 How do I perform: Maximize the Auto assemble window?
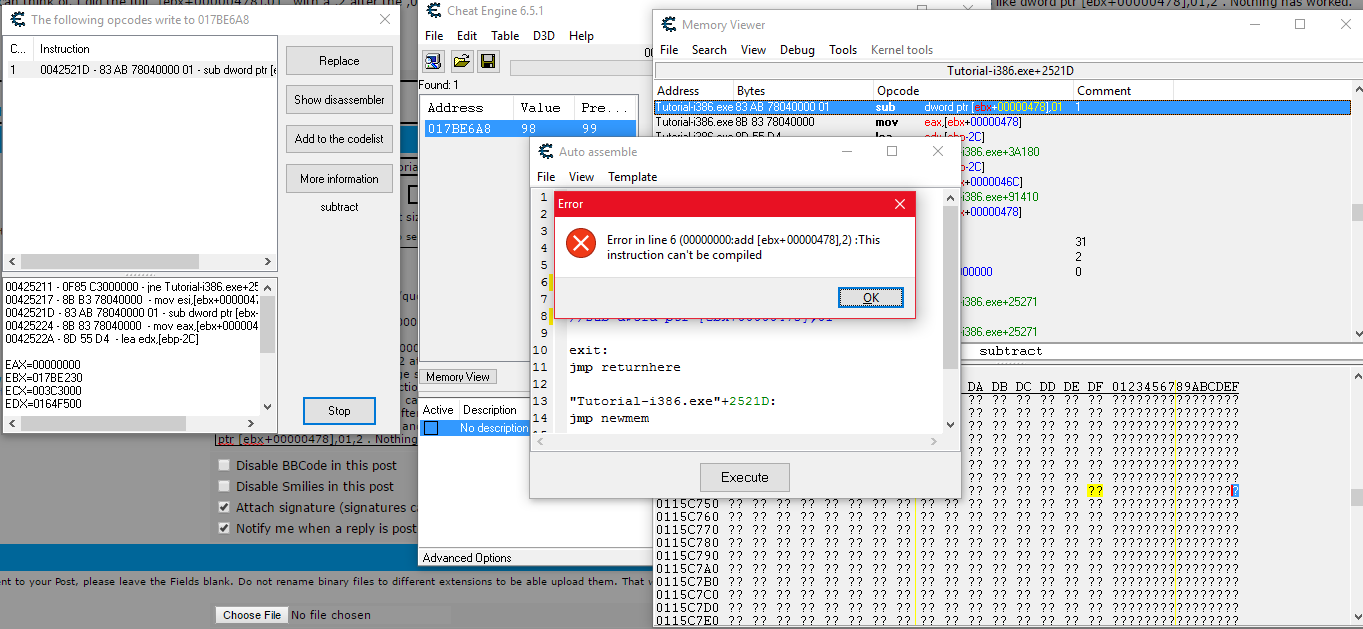(892, 151)
